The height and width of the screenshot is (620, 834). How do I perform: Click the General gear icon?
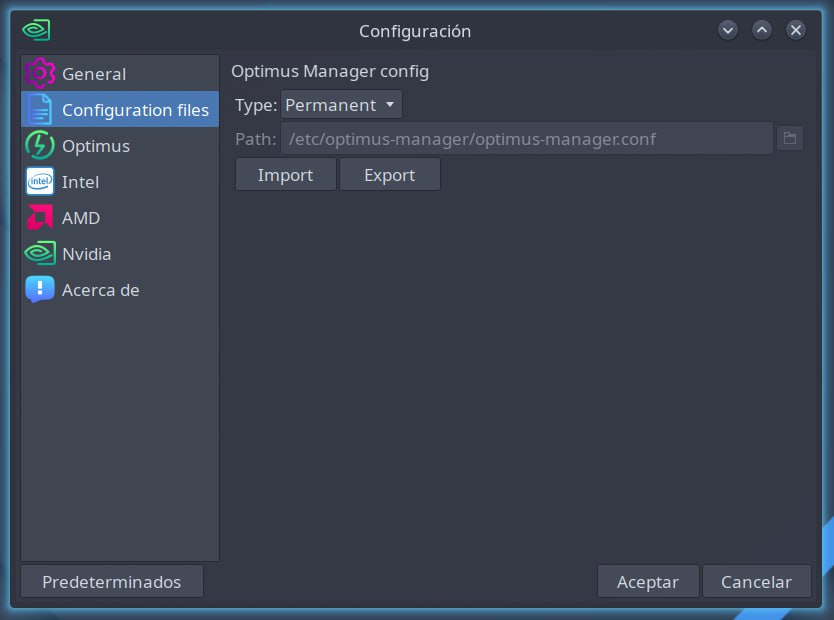pos(40,73)
